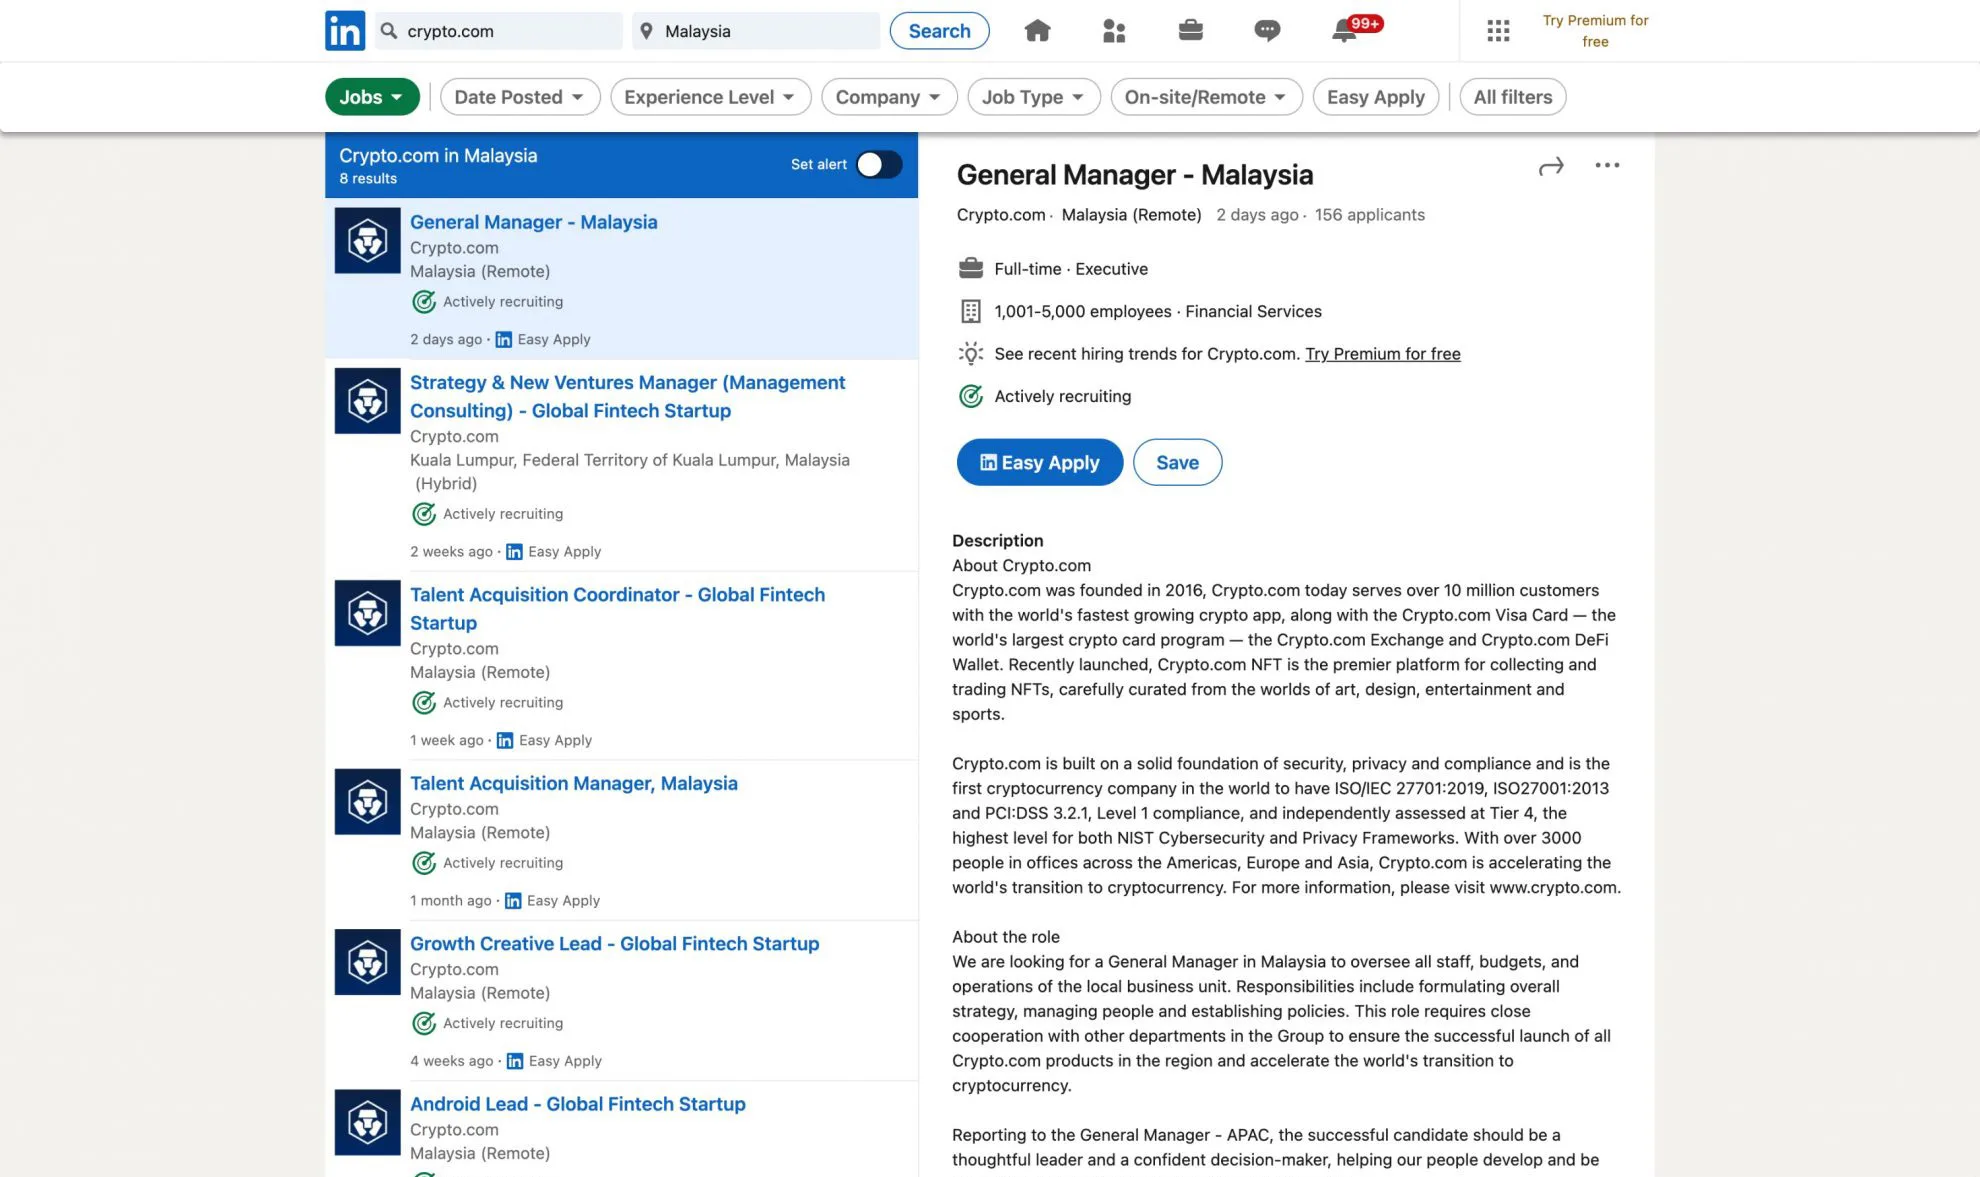Open the Jobs briefcase icon in navbar
This screenshot has height=1177, width=1980.
pyautogui.click(x=1190, y=31)
